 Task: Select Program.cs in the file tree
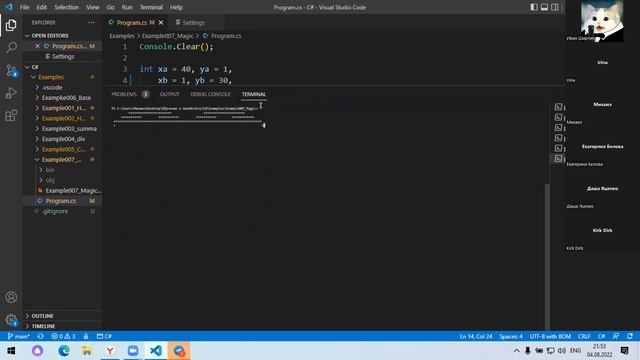pos(62,201)
